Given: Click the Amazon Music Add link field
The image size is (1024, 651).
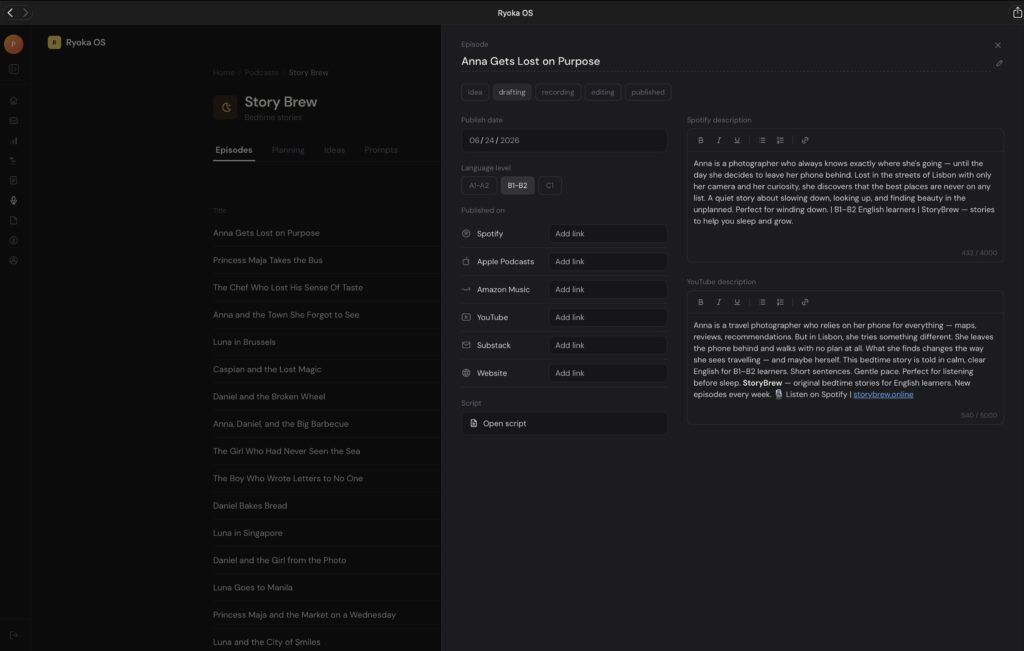Looking at the screenshot, I should click(608, 289).
